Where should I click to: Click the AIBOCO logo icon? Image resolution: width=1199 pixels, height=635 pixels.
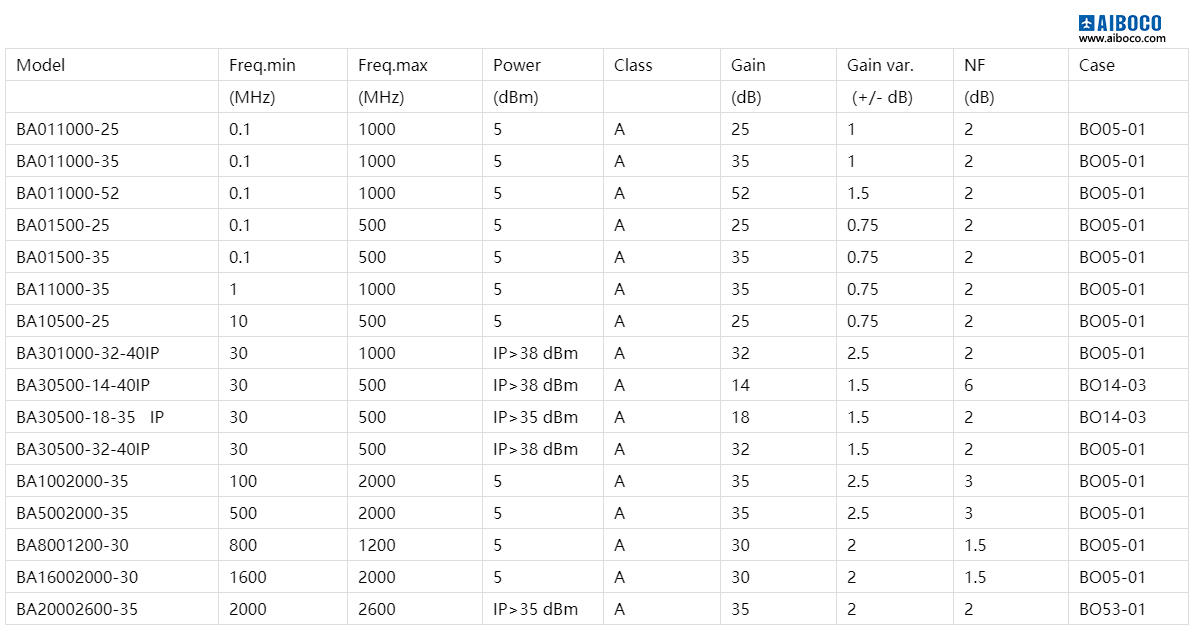pyautogui.click(x=1088, y=22)
